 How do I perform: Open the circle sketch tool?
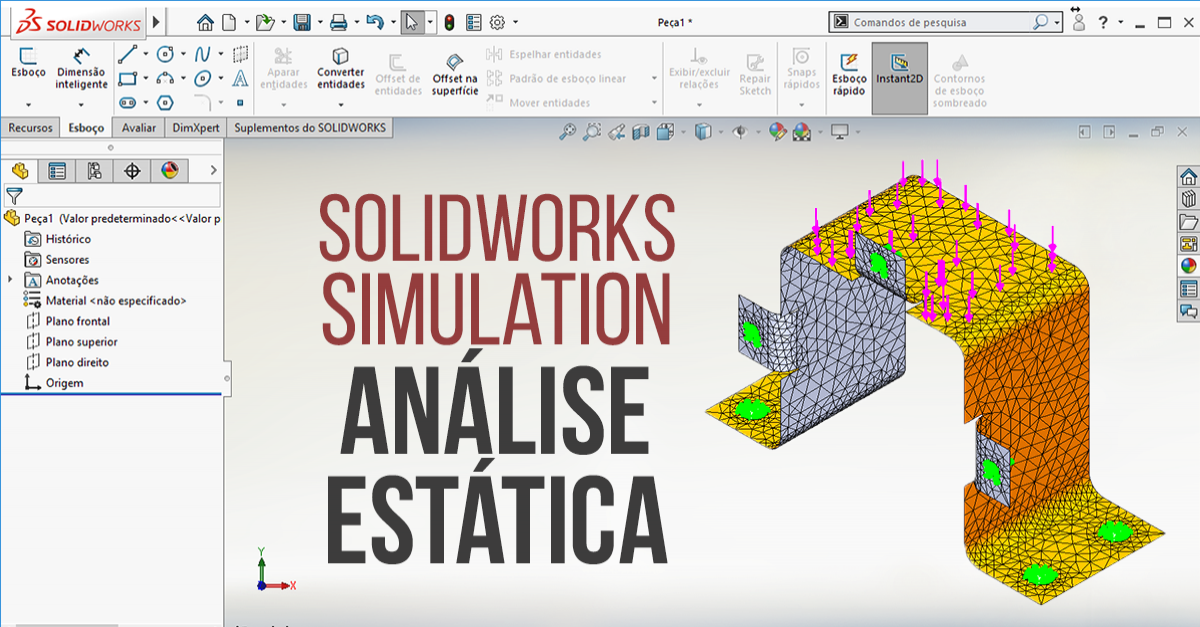tap(165, 54)
